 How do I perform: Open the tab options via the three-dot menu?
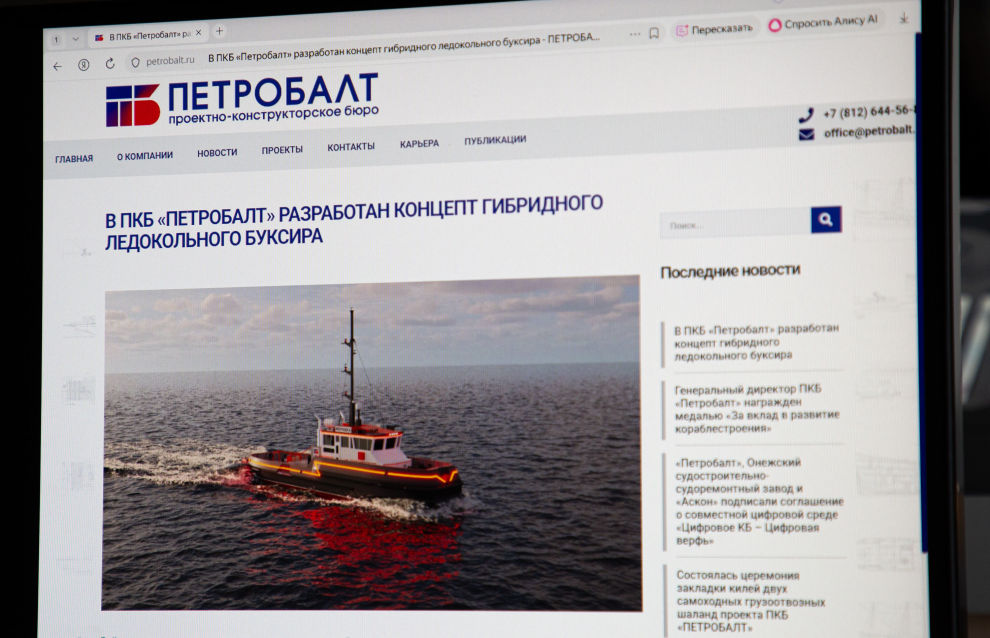(x=634, y=32)
